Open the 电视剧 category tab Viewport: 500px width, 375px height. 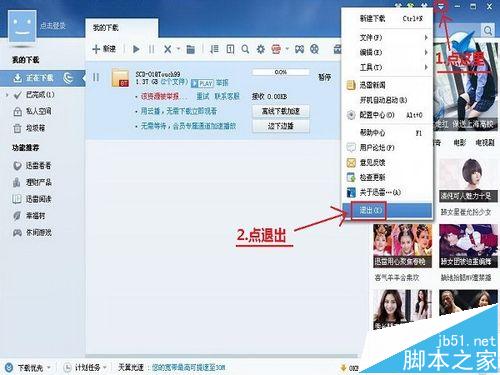click(485, 143)
